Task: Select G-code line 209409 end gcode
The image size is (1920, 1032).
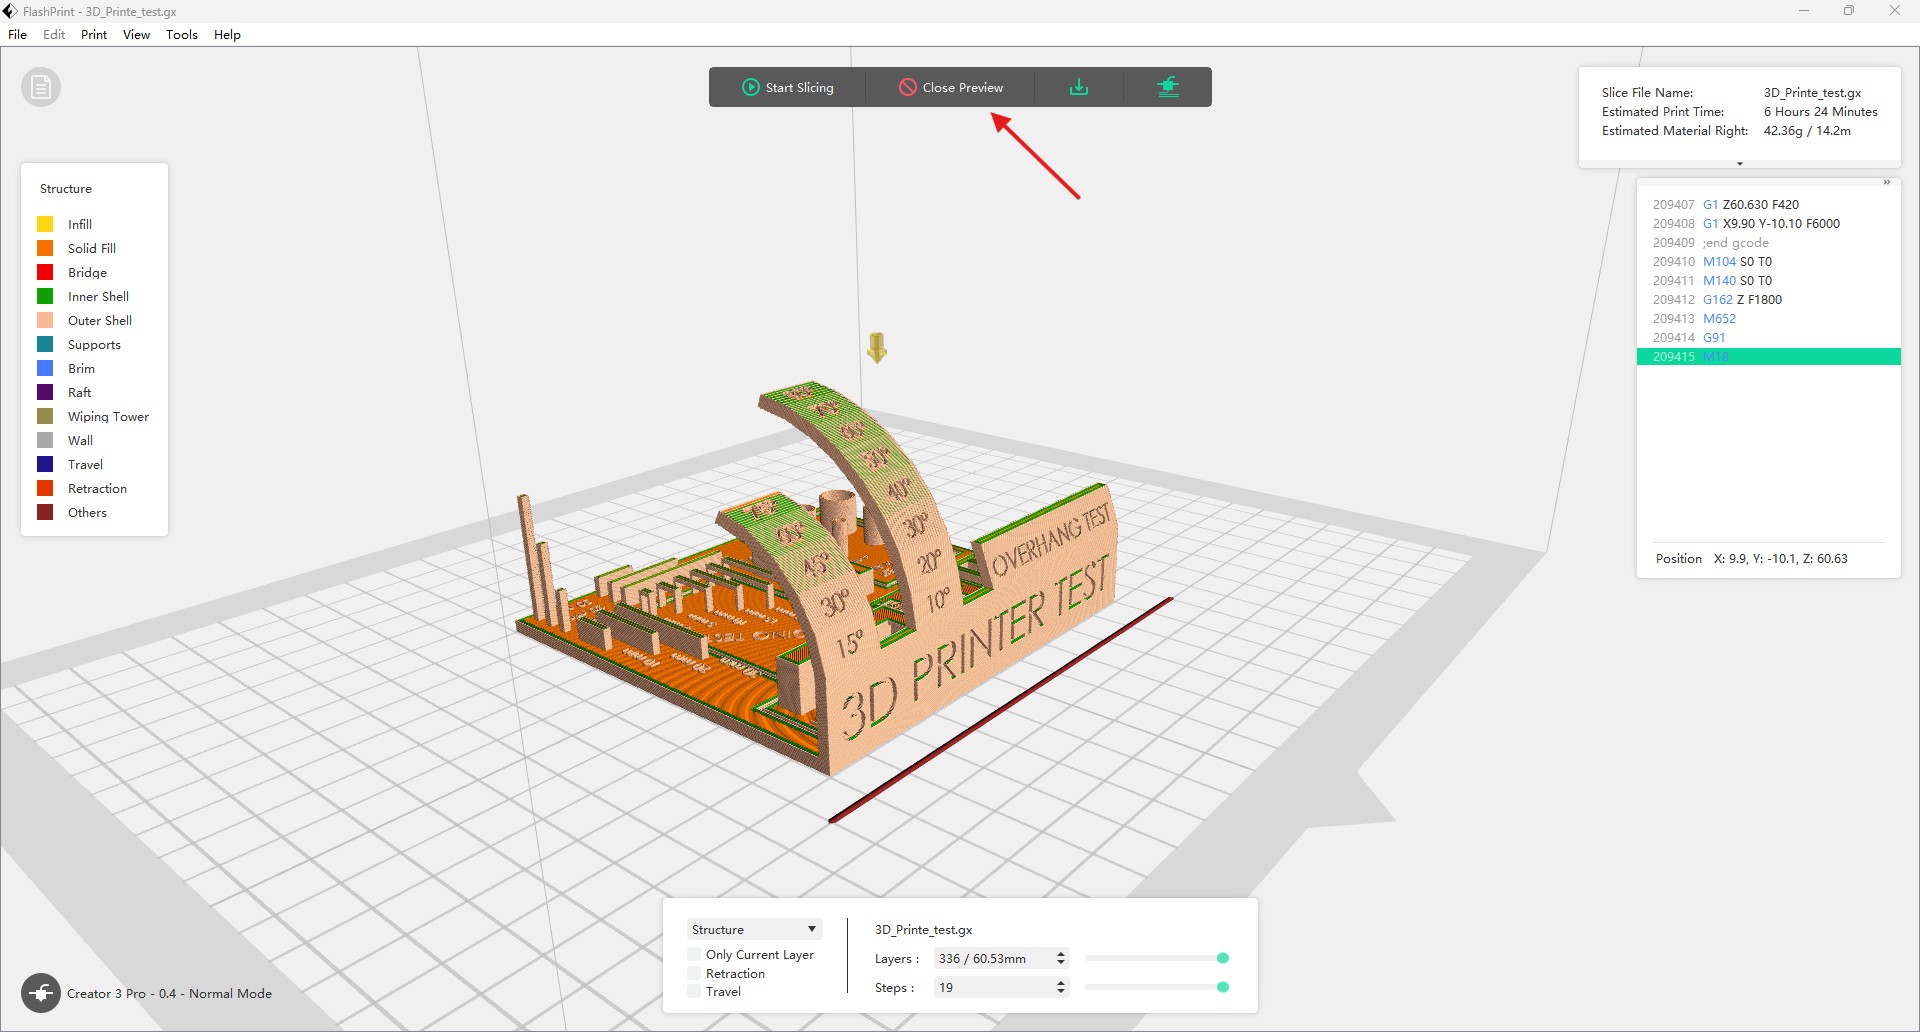Action: pyautogui.click(x=1768, y=242)
